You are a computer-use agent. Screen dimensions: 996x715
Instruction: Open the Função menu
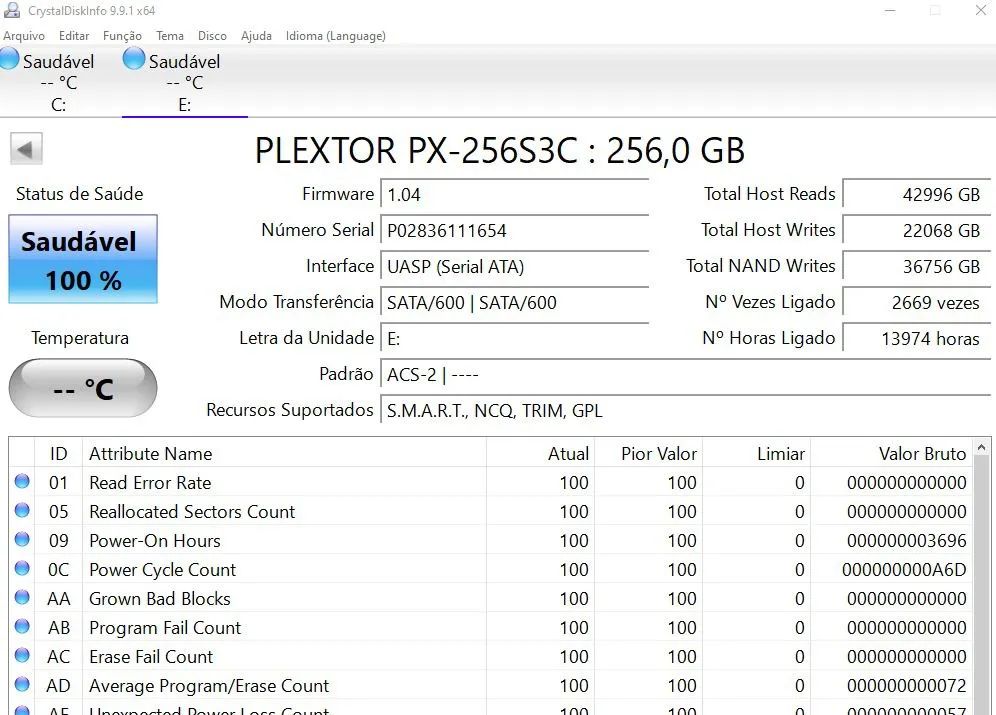click(x=123, y=36)
